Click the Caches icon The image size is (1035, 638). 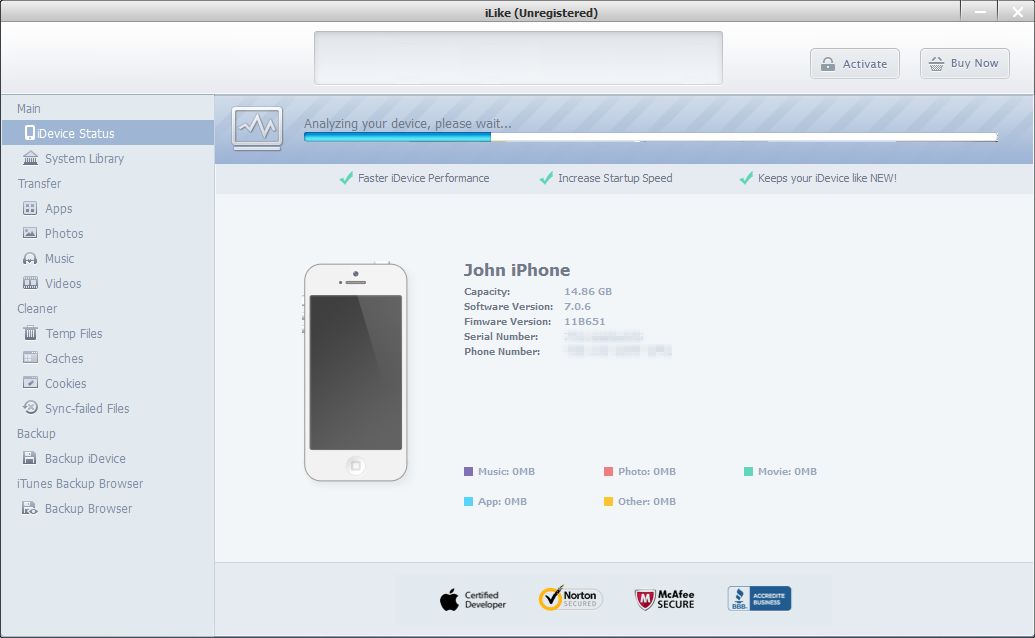30,358
